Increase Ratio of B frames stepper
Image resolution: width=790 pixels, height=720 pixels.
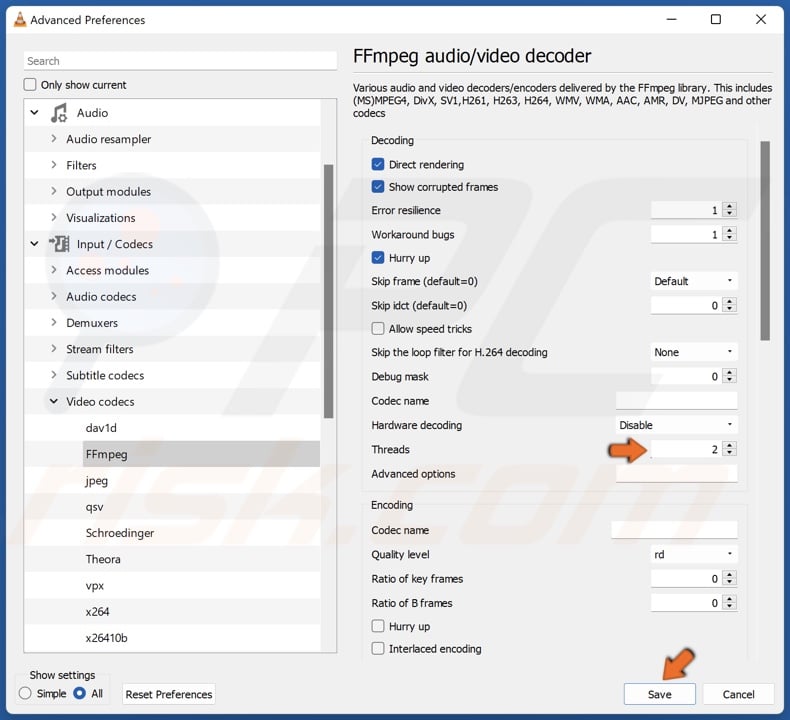730,599
